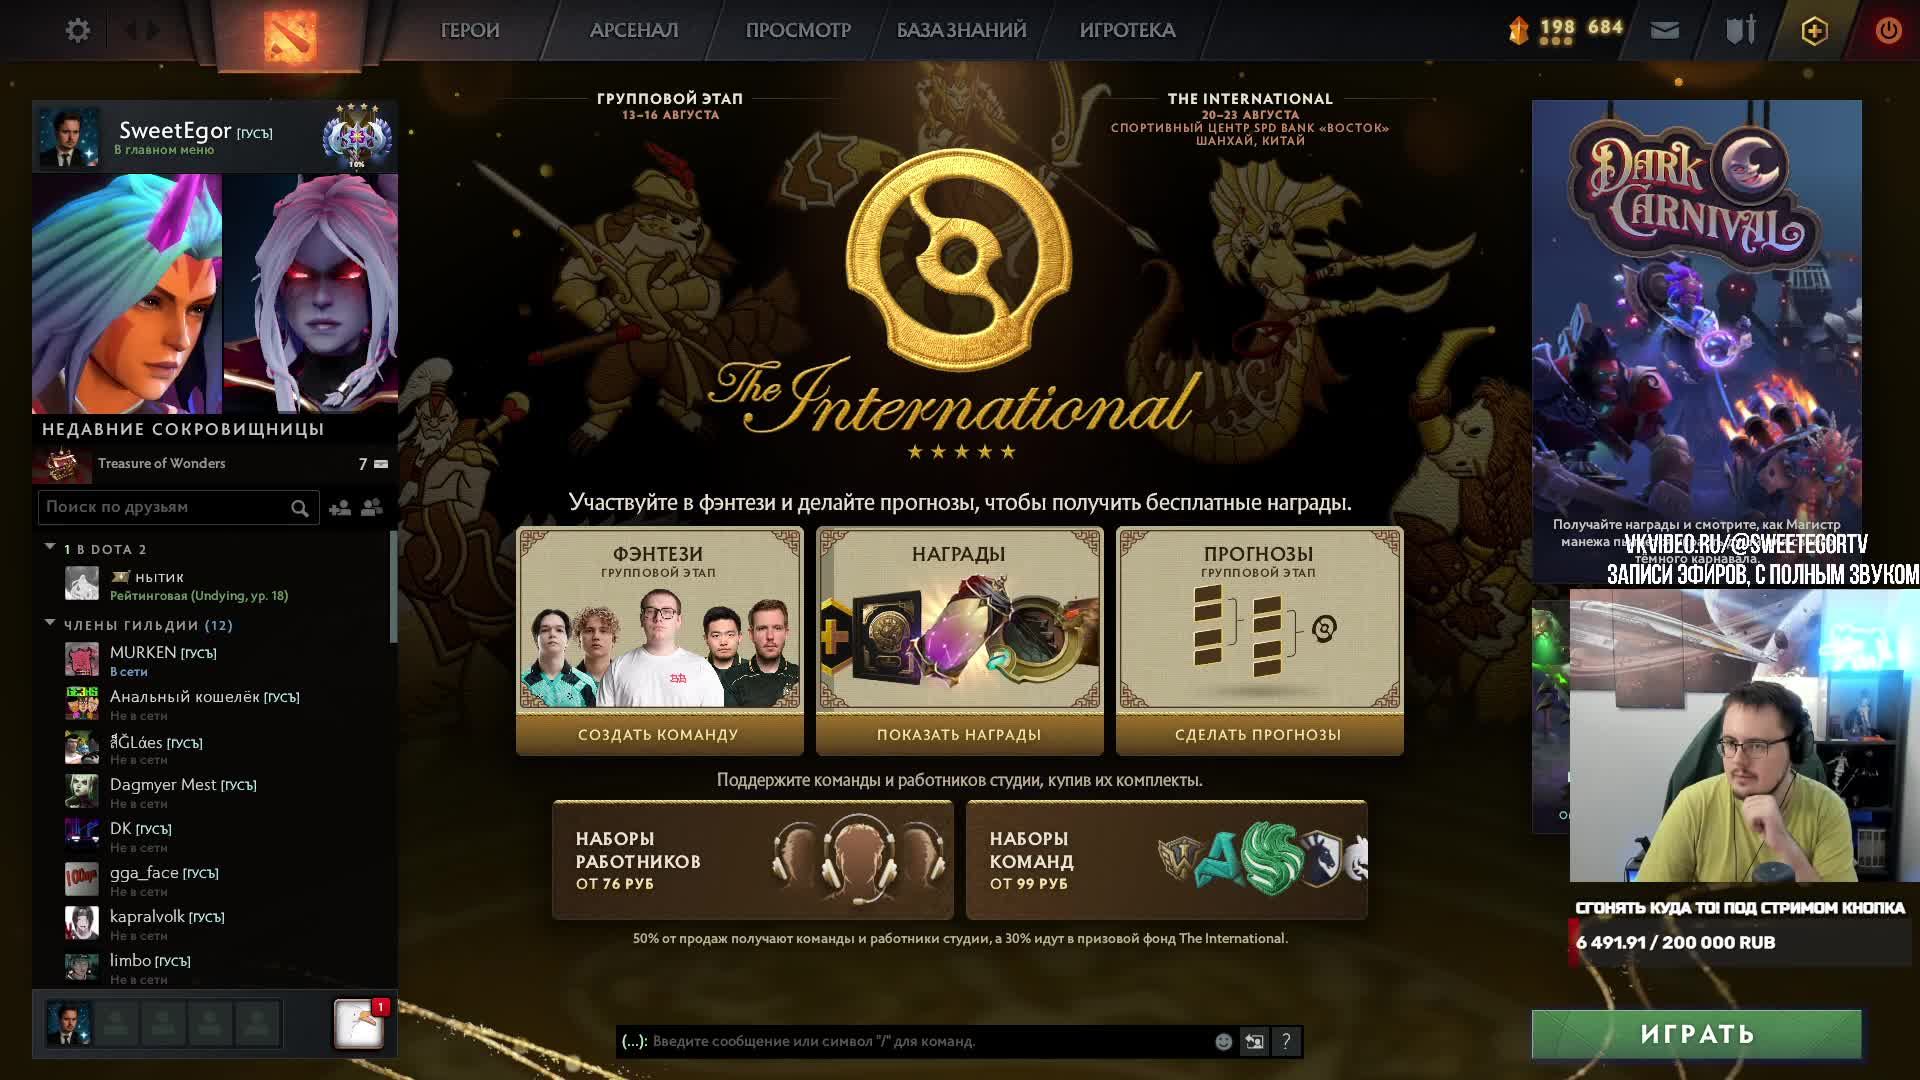Open MURKEN's avatar
This screenshot has width=1920, height=1080.
click(82, 660)
